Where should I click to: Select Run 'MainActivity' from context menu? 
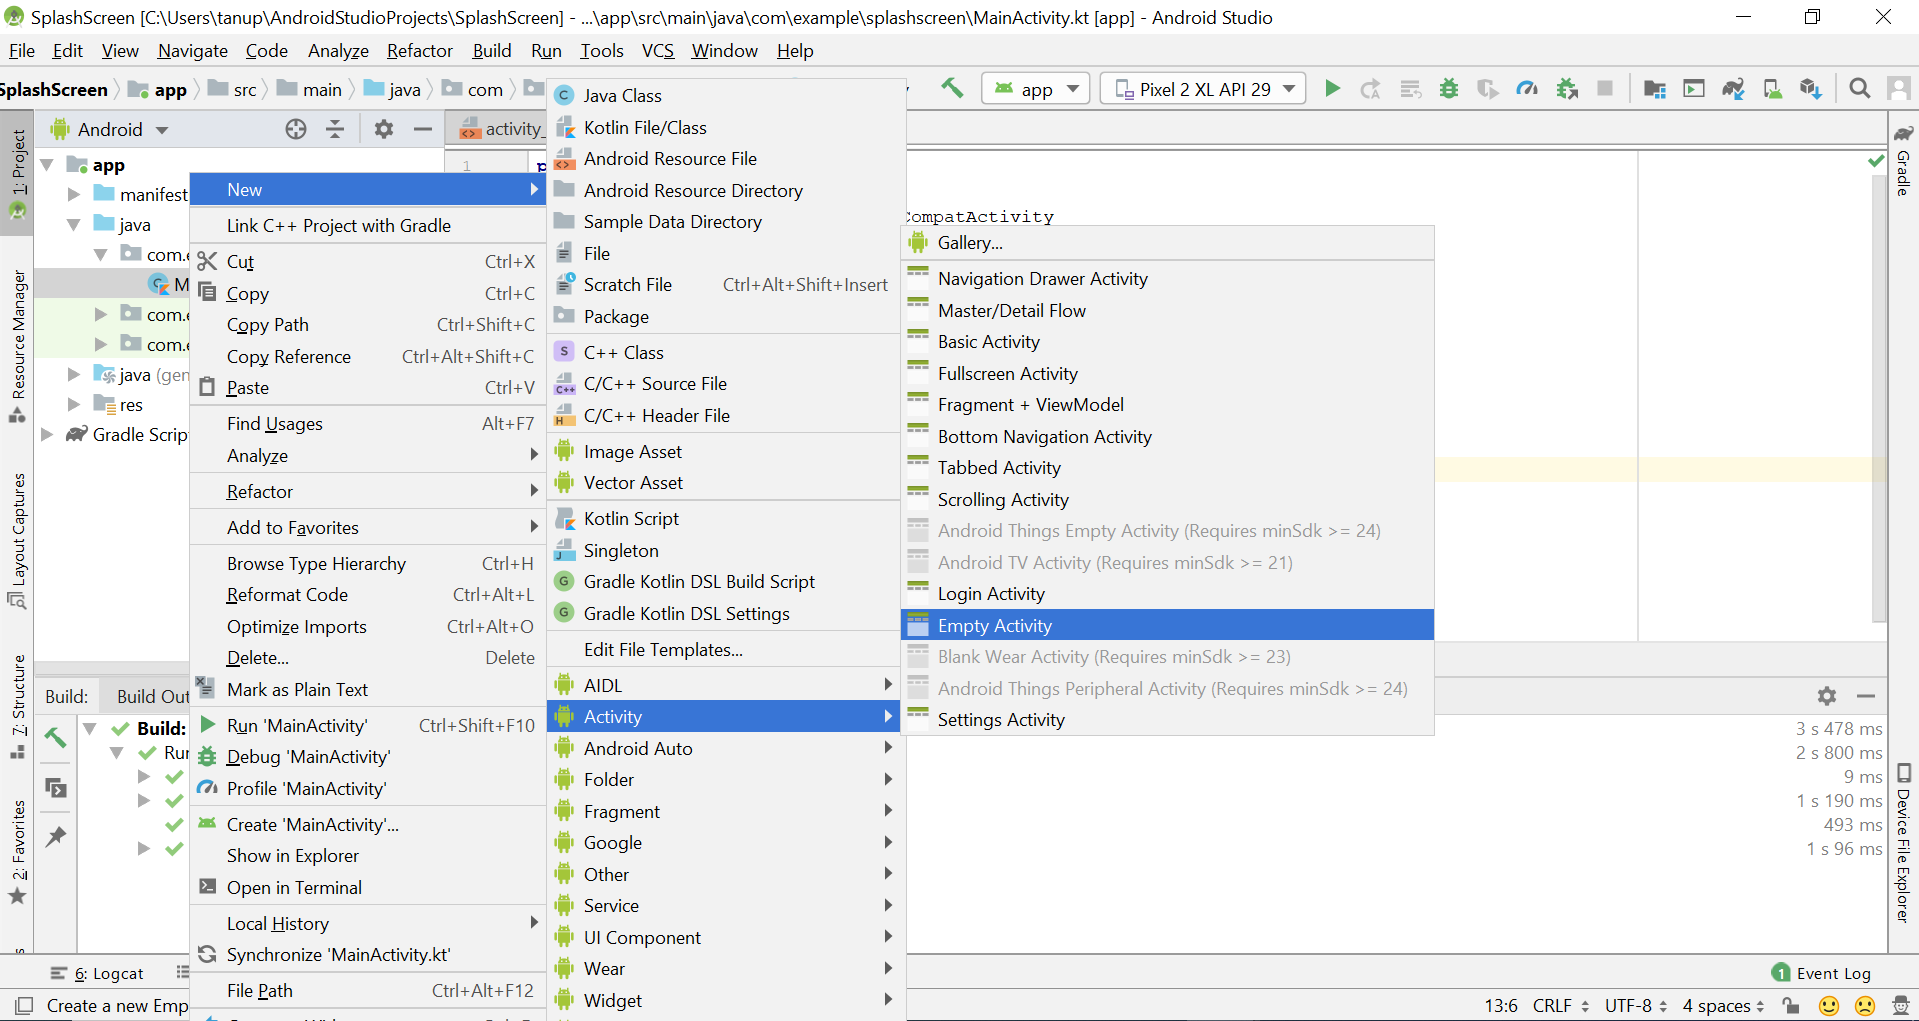point(368,725)
